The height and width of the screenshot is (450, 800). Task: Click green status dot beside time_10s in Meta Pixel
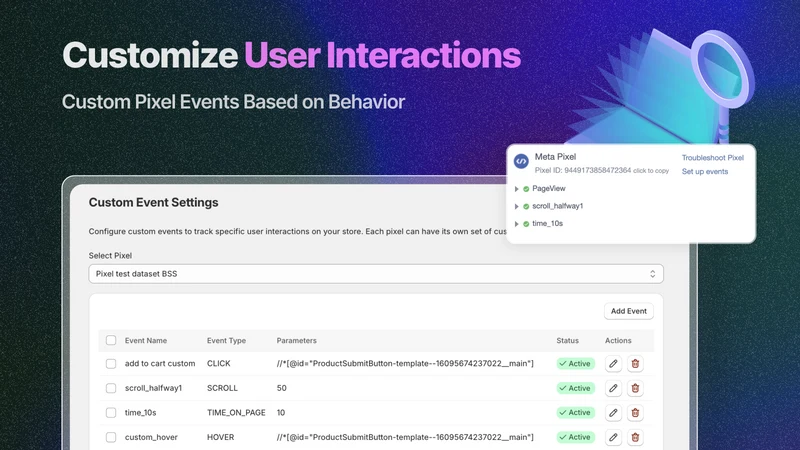pos(526,223)
